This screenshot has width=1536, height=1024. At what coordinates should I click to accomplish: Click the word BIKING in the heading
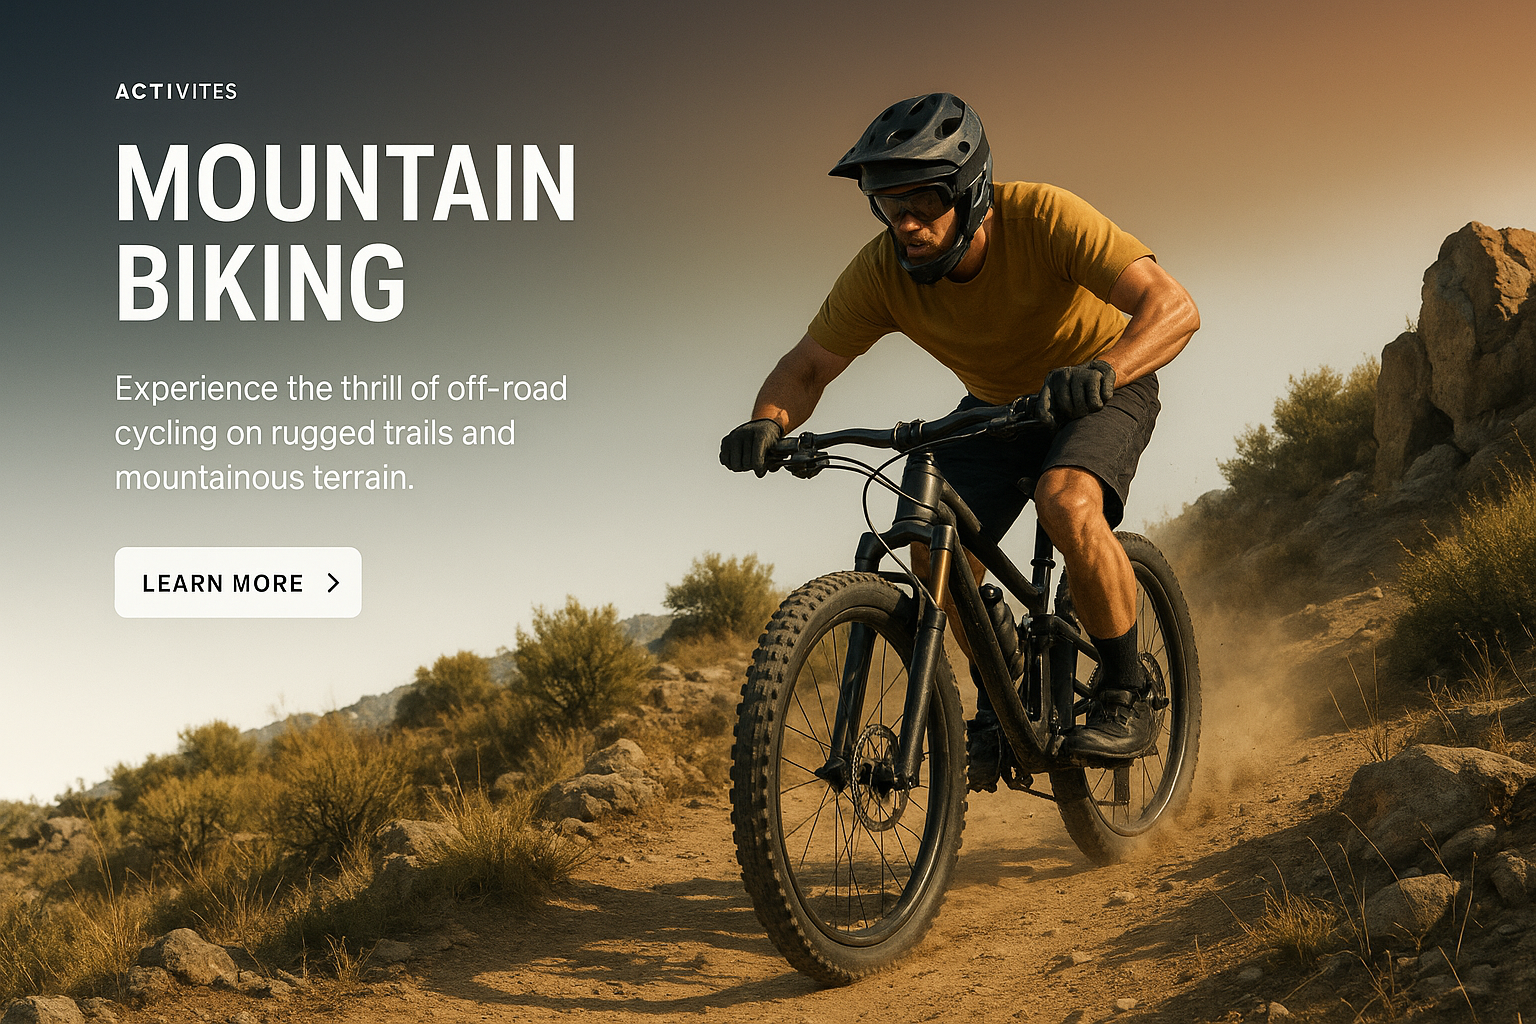pos(261,282)
